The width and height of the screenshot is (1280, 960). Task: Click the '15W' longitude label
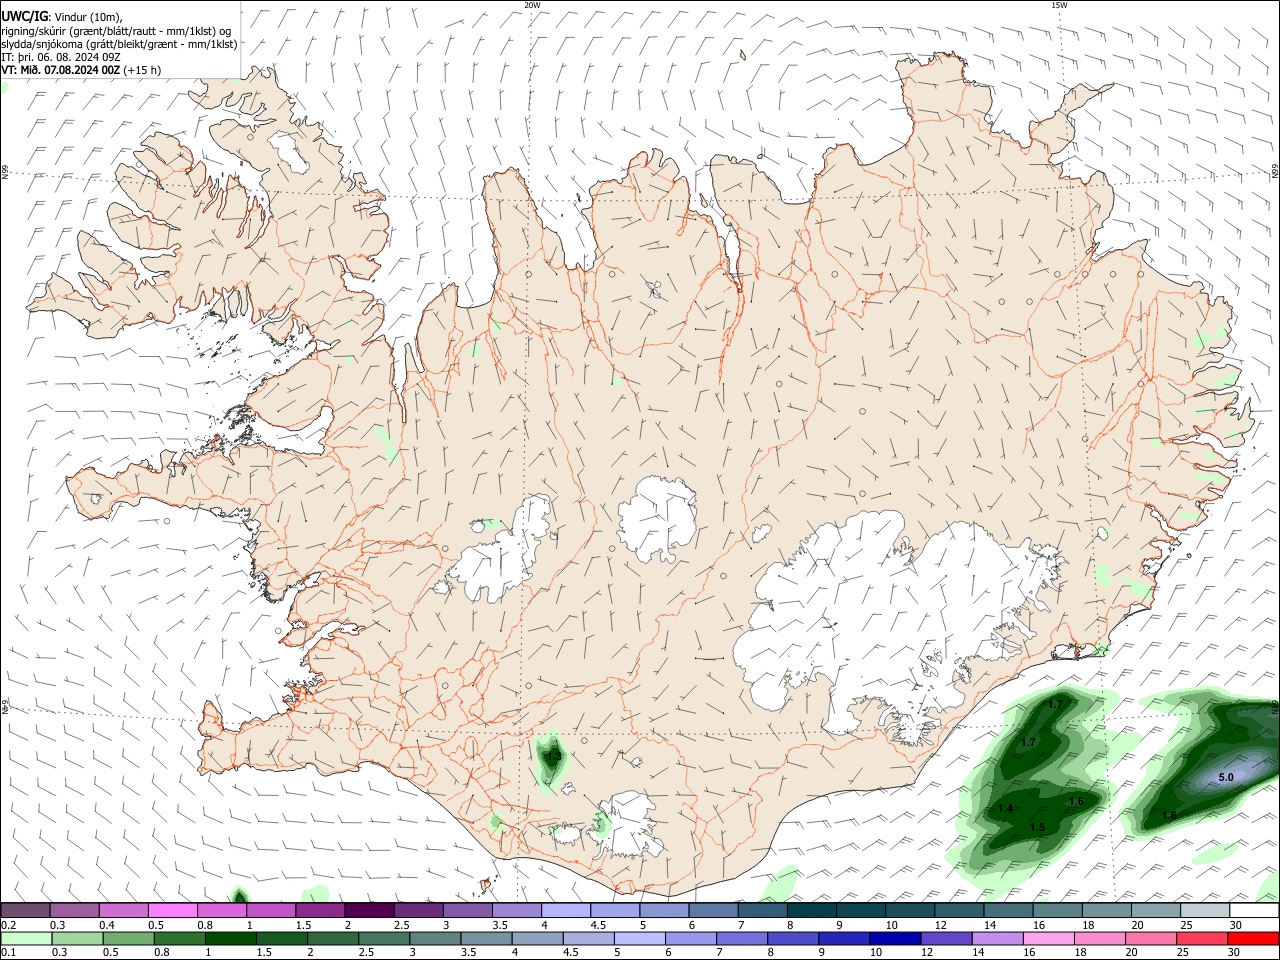1058,5
